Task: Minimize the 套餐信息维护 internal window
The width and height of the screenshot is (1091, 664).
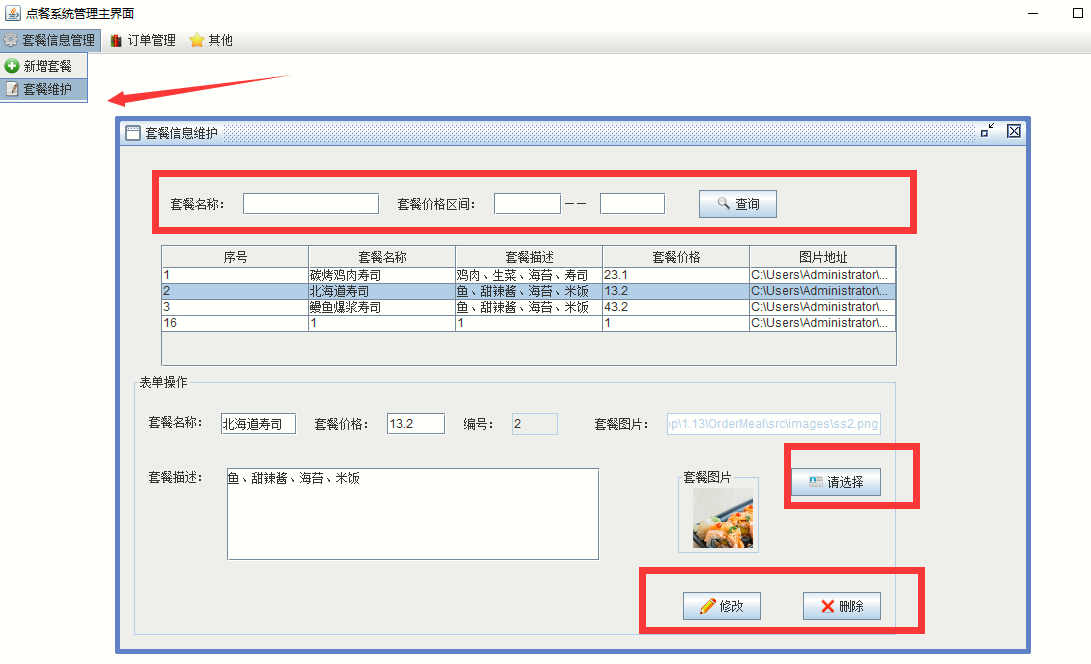Action: coord(987,131)
